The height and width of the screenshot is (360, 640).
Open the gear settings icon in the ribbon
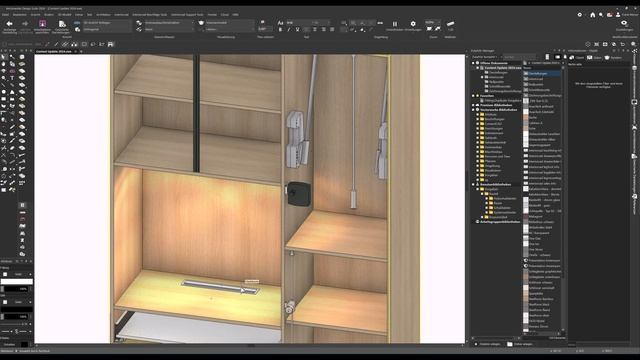pos(413,24)
